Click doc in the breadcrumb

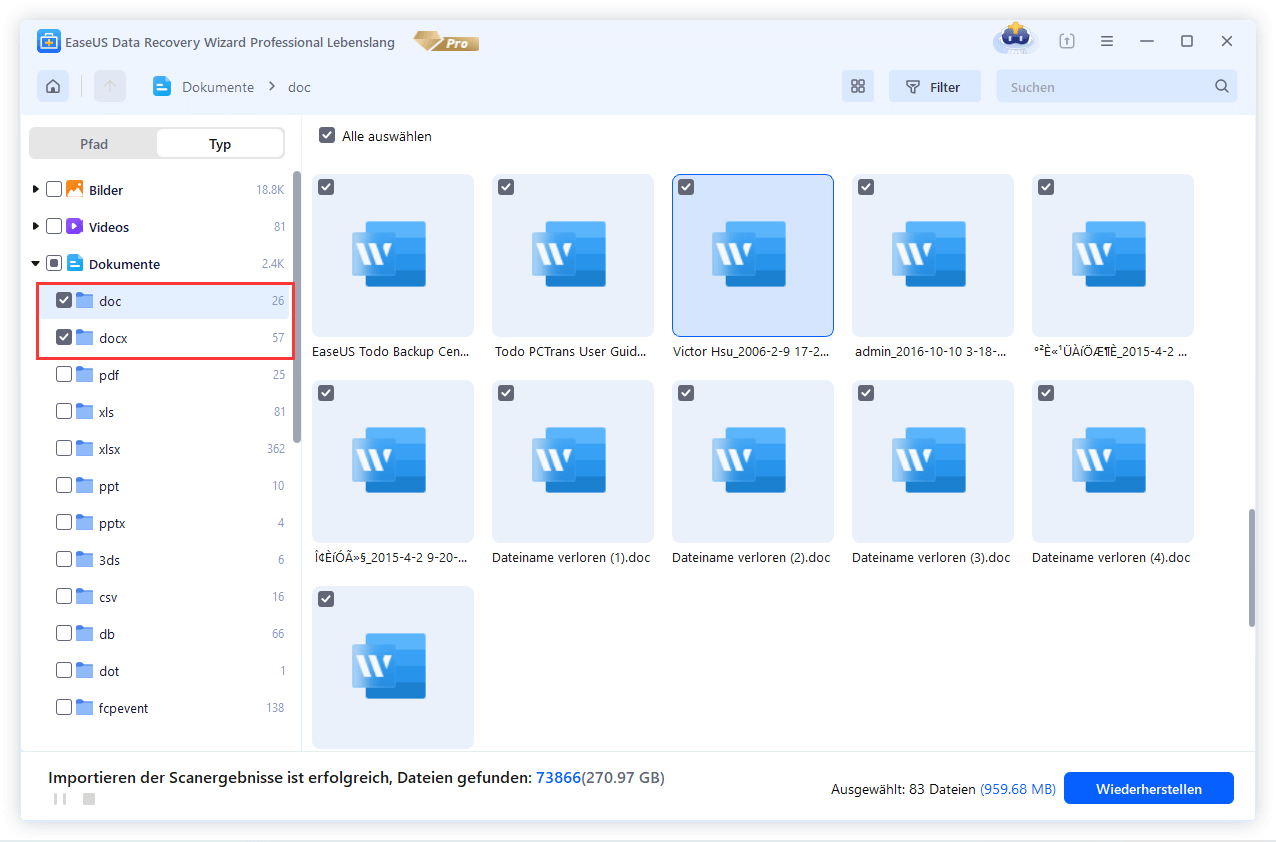click(x=299, y=87)
